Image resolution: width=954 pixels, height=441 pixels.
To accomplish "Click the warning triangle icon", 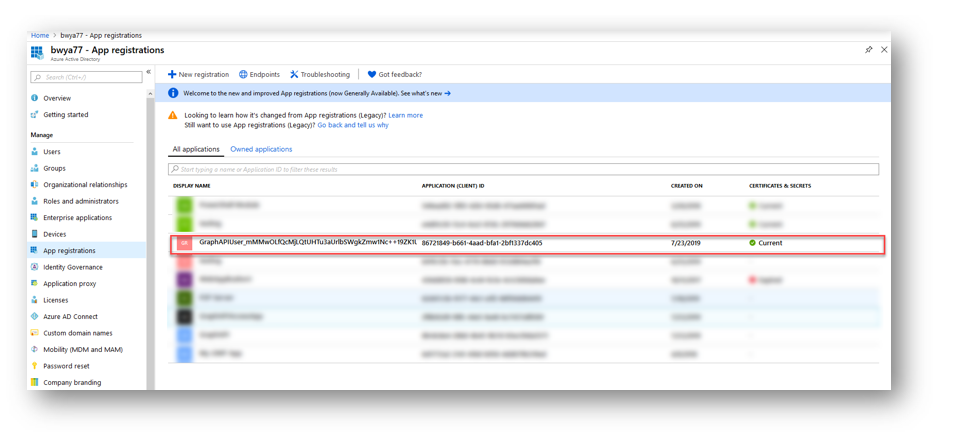I will coord(173,115).
